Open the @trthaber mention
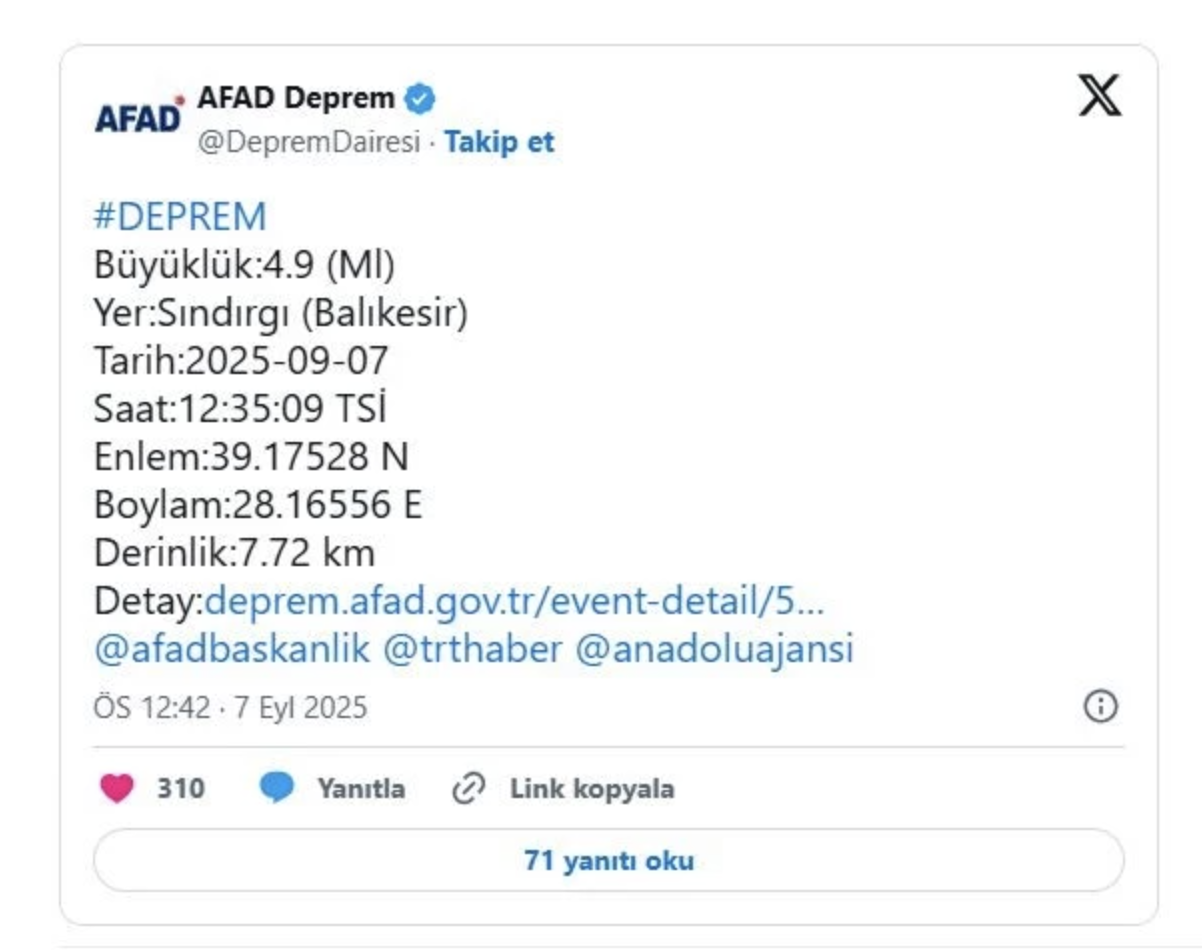1202x950 pixels. click(473, 649)
